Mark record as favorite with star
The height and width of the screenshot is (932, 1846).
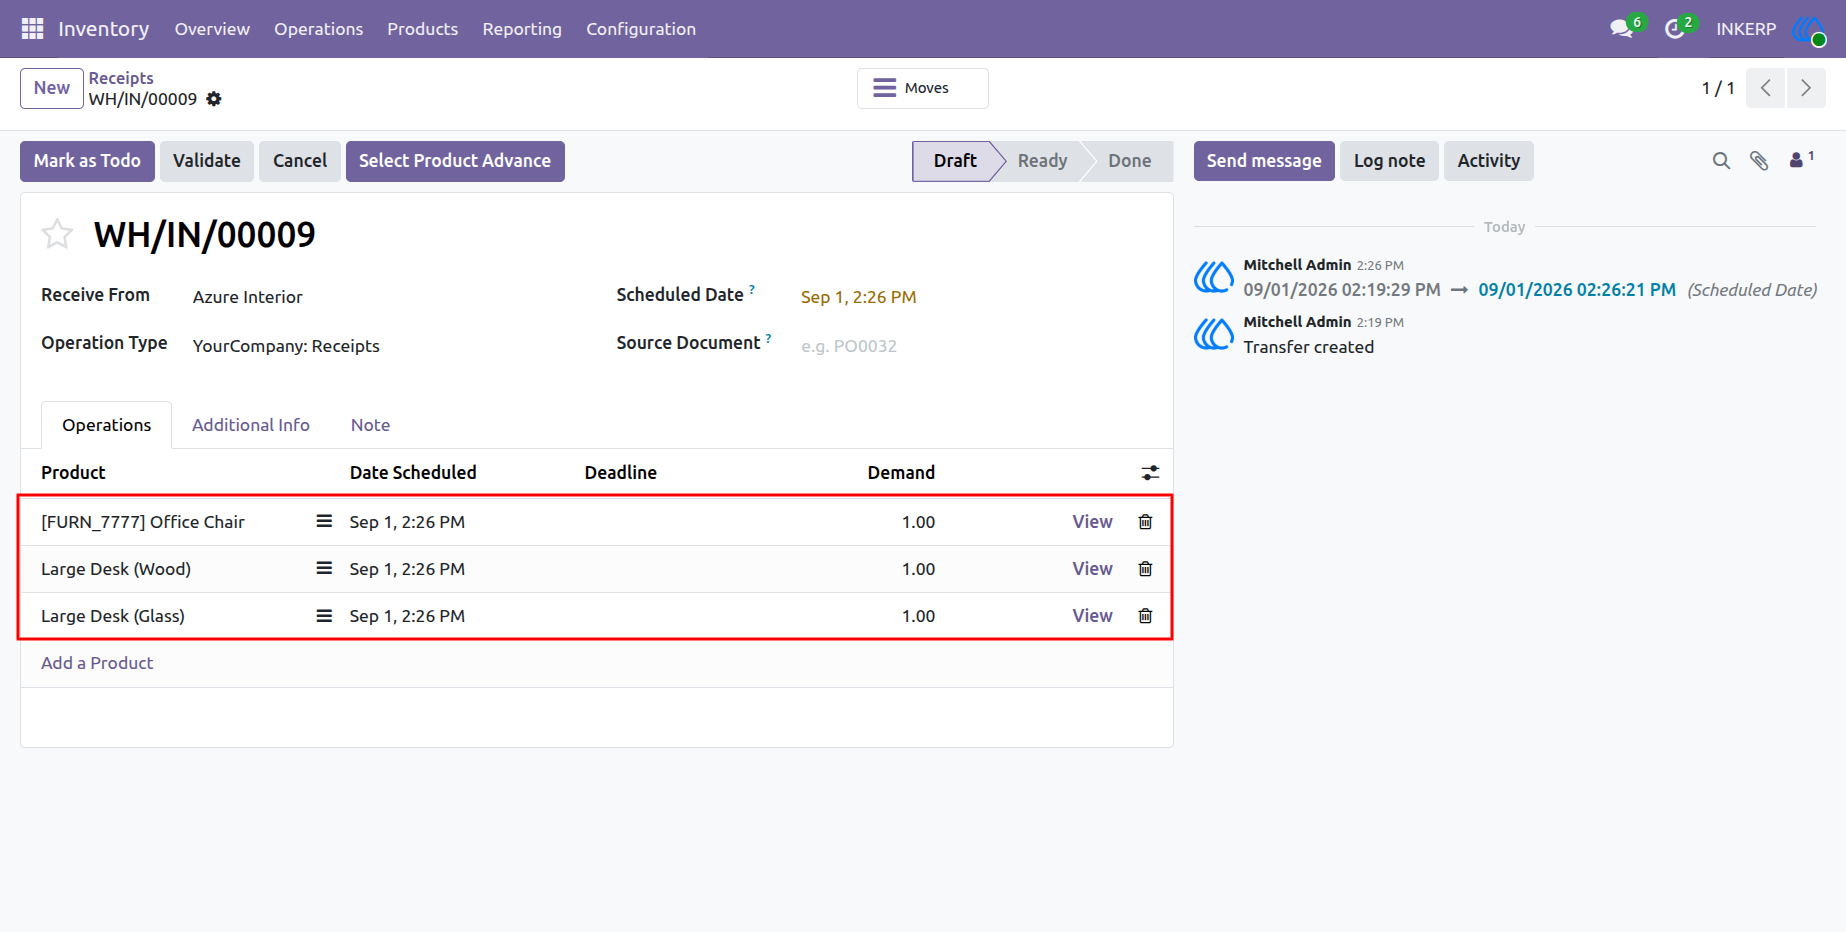coord(57,234)
